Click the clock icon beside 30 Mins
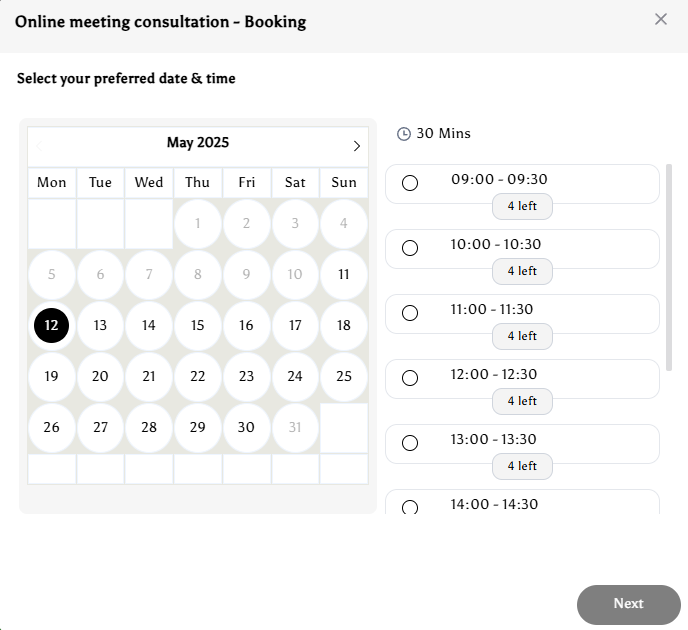This screenshot has width=688, height=630. pos(404,134)
